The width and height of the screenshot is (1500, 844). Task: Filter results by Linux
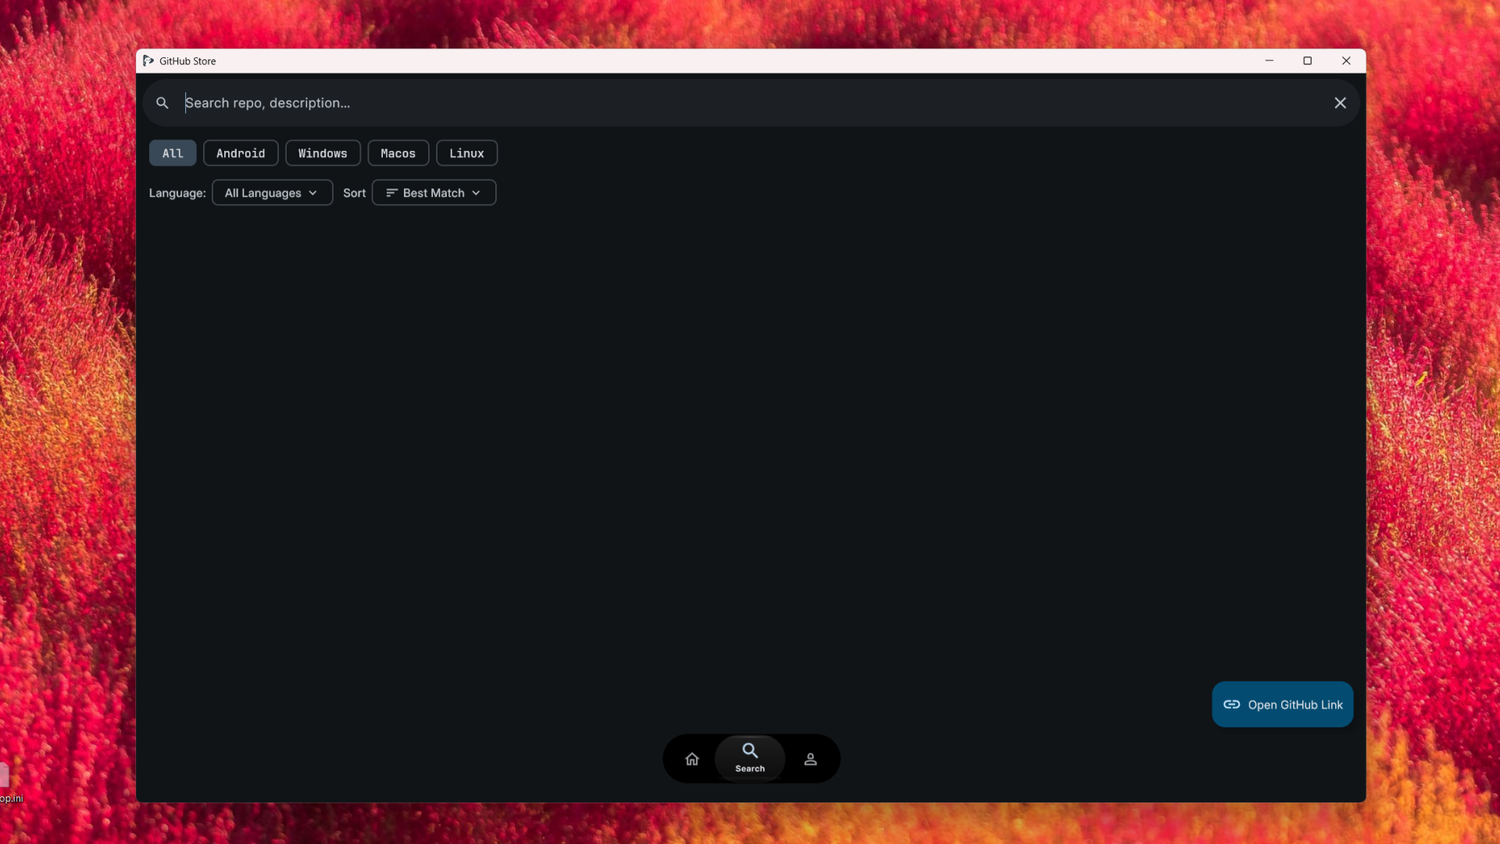pos(467,153)
